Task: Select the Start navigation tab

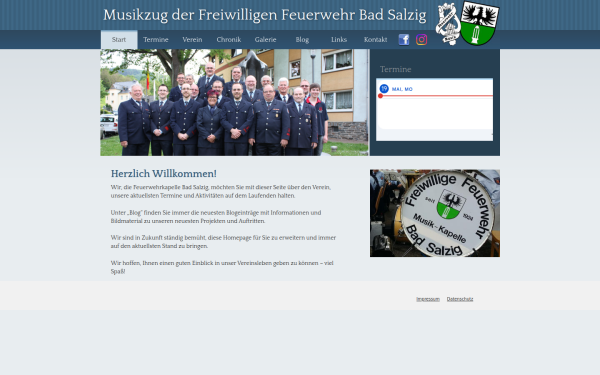Action: [x=119, y=39]
